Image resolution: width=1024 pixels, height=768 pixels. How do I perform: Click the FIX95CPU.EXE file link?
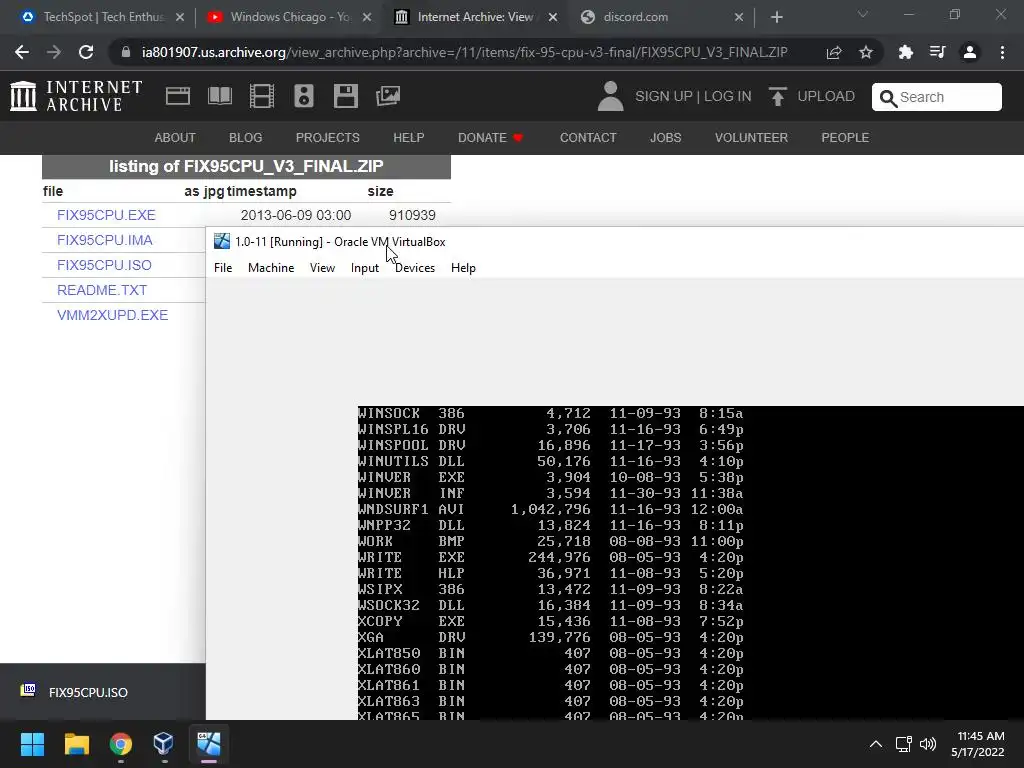point(106,215)
